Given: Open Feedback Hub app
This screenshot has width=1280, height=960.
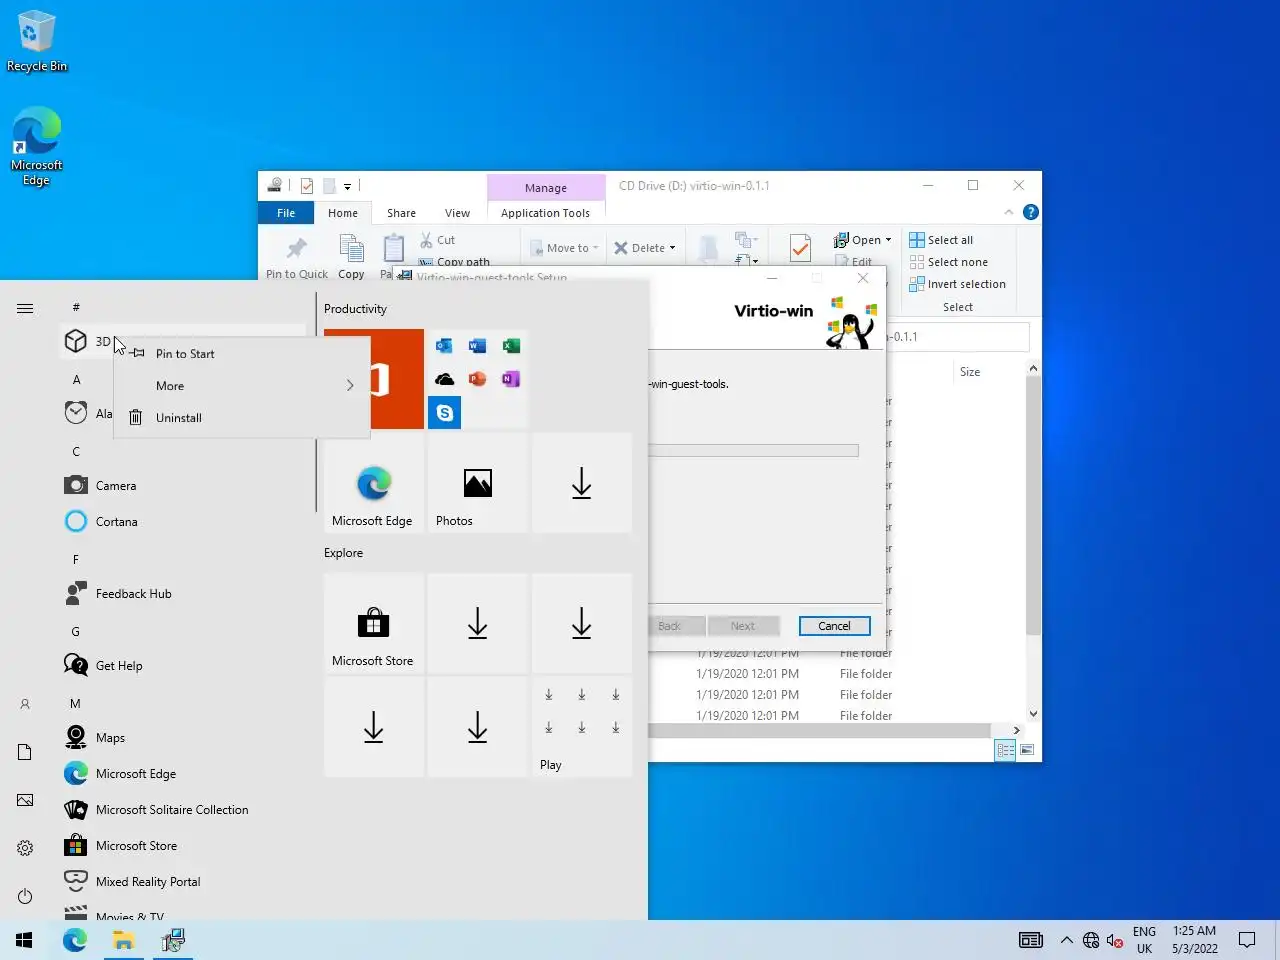Looking at the screenshot, I should [185, 594].
